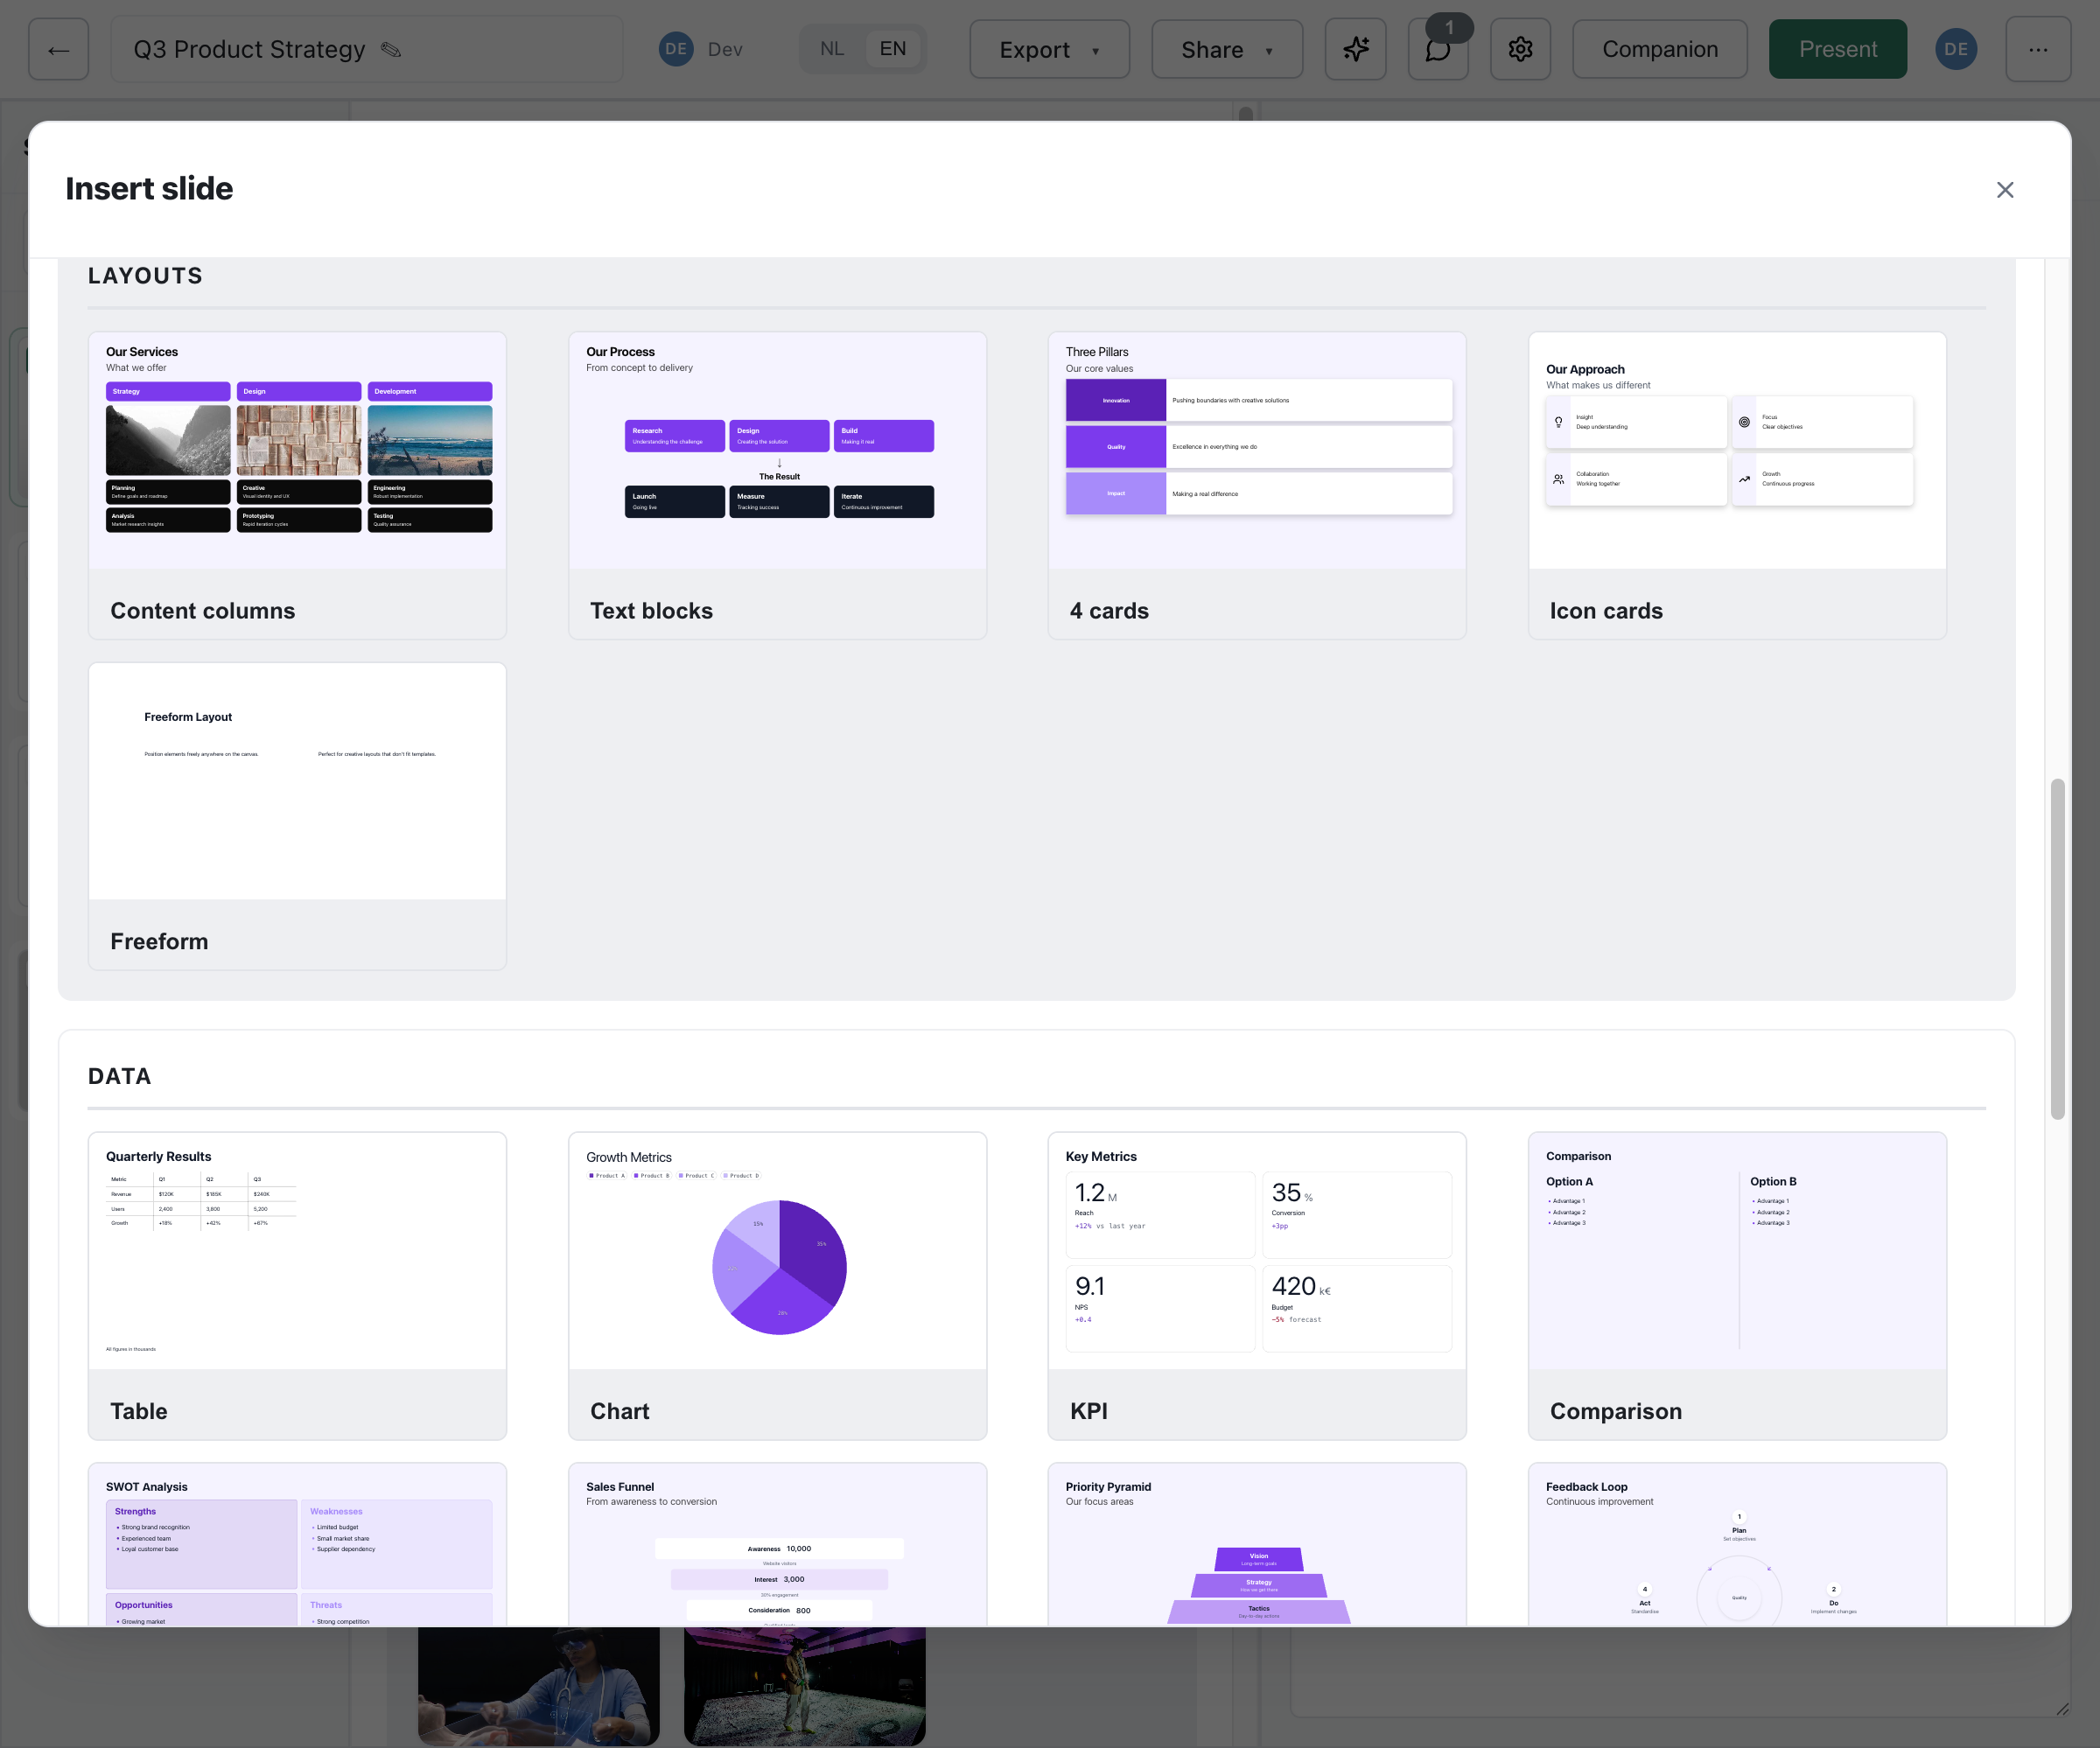This screenshot has width=2100, height=1748.
Task: Click the LAYOUTS section heading
Action: point(145,276)
